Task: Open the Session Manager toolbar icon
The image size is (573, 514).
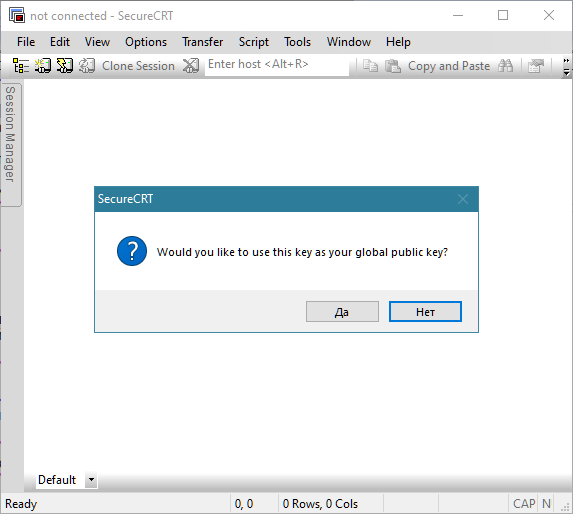Action: tap(21, 66)
